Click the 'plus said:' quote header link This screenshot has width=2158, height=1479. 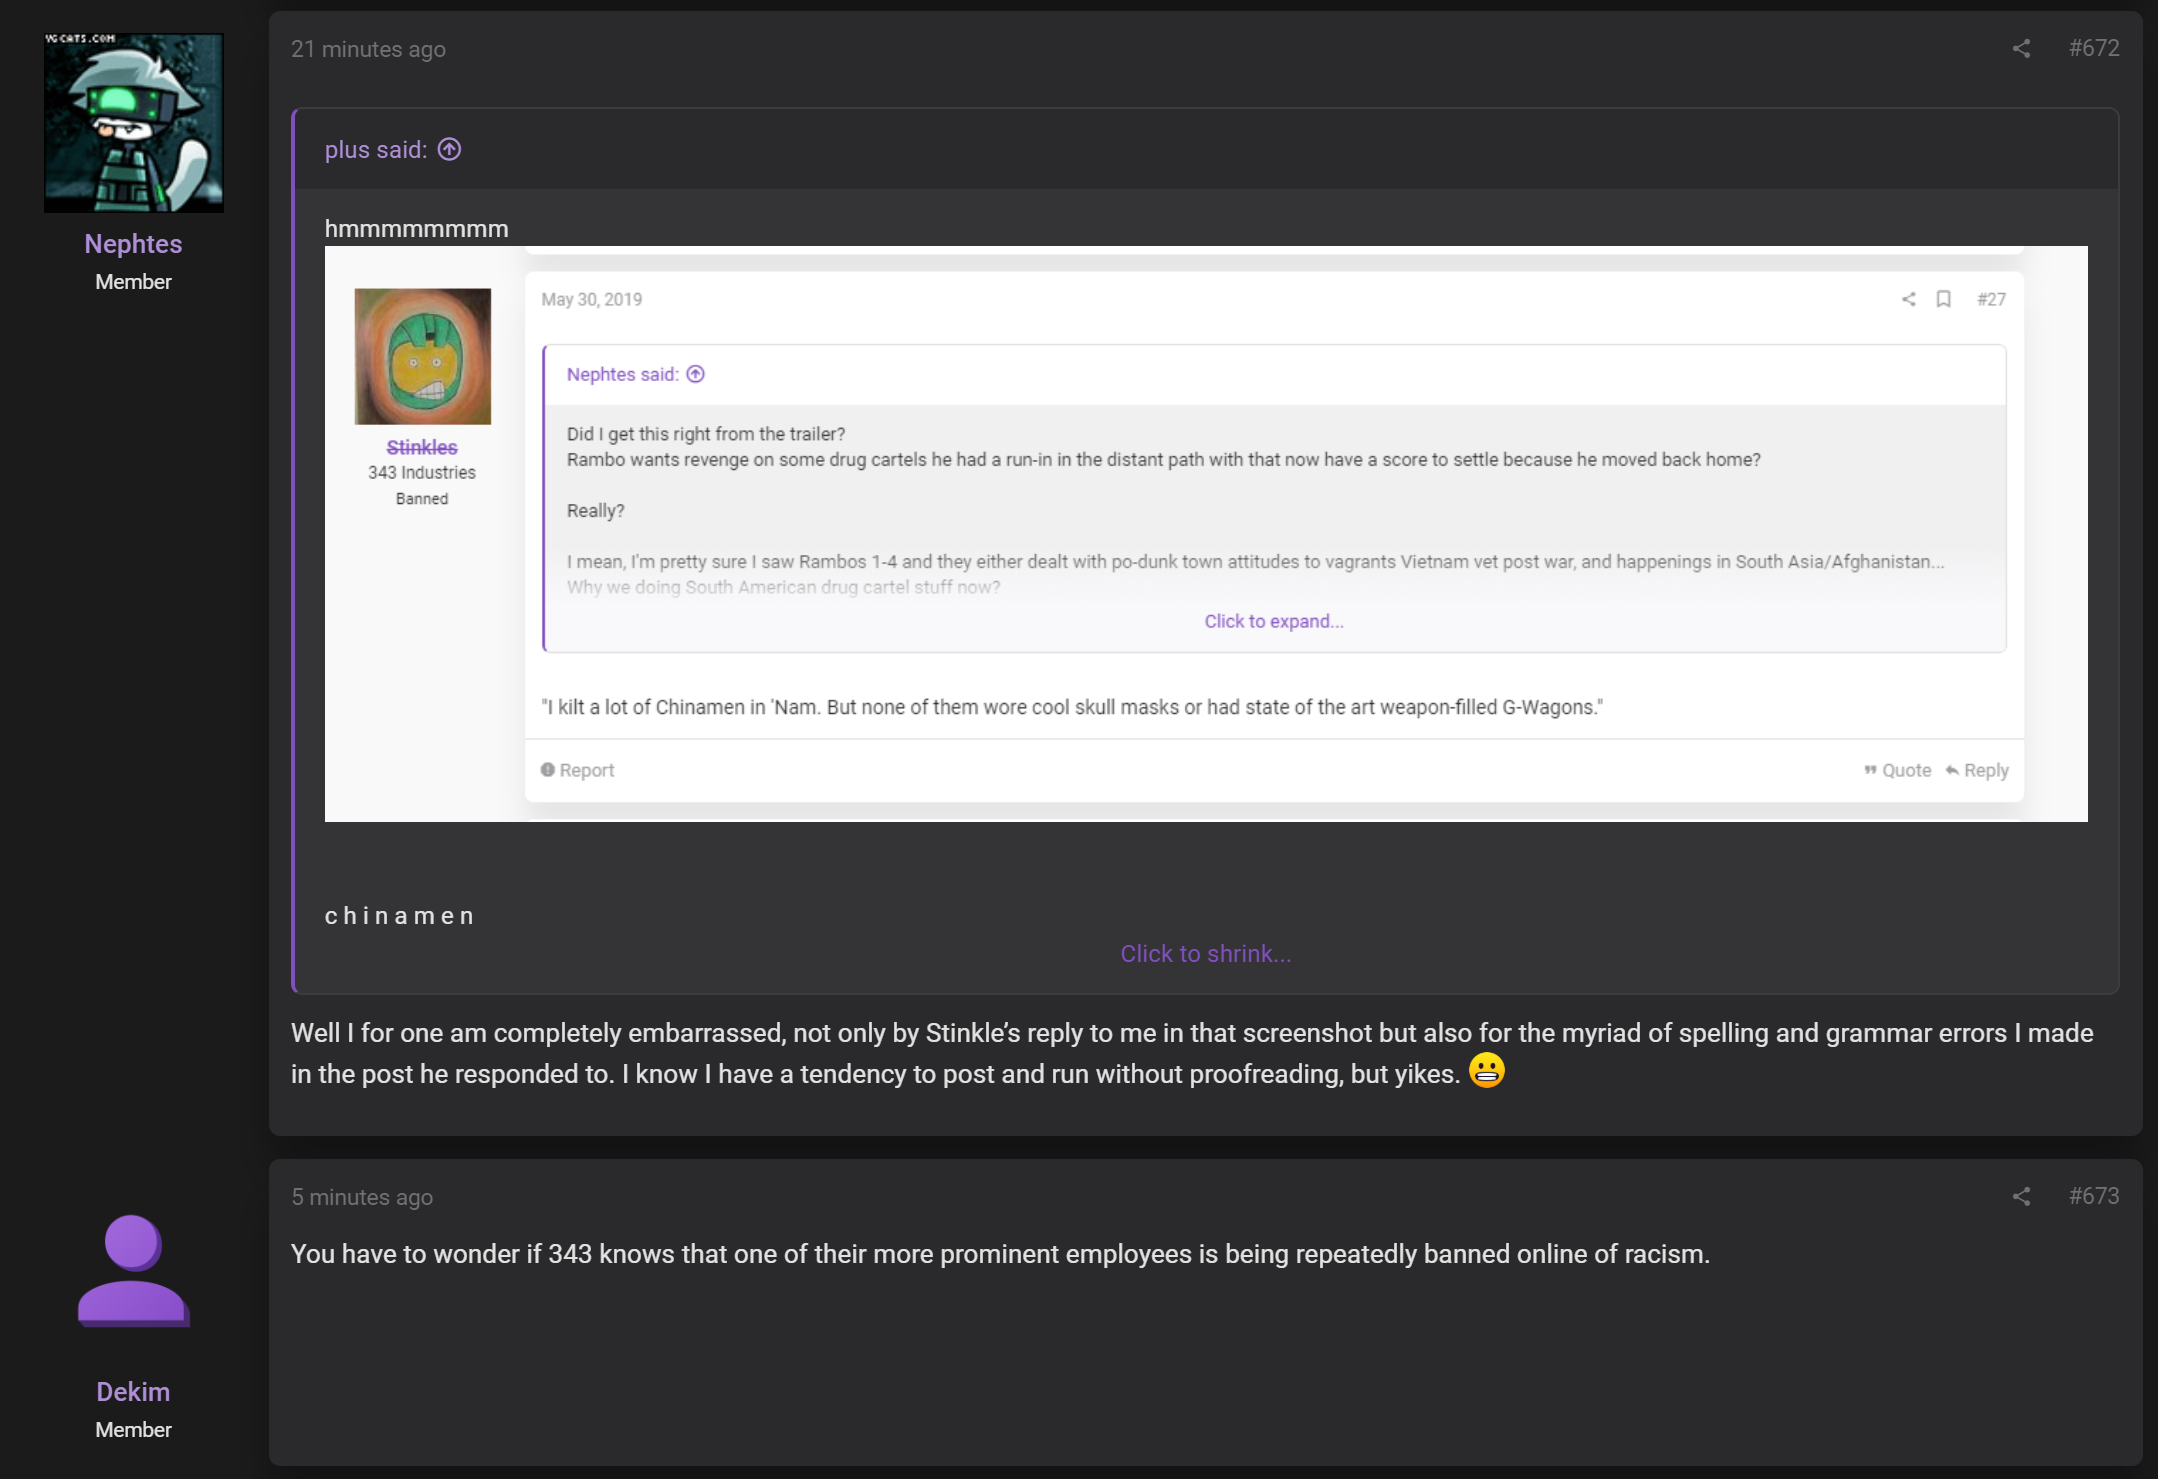pos(376,150)
